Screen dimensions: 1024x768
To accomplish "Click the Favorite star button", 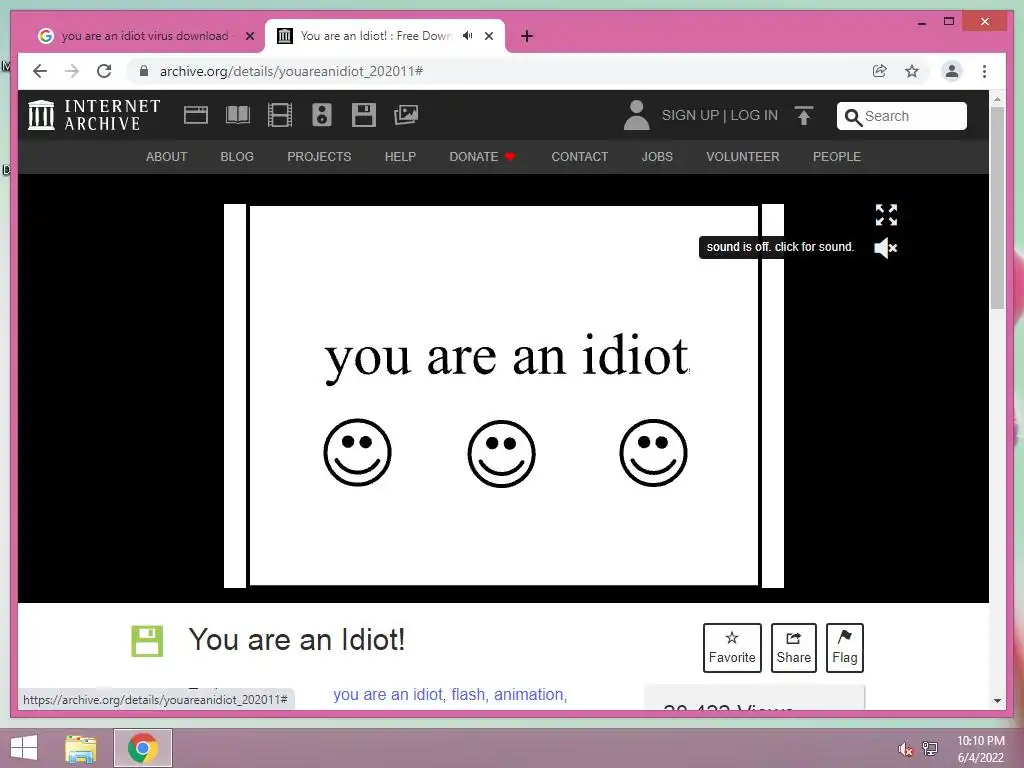I will (732, 648).
